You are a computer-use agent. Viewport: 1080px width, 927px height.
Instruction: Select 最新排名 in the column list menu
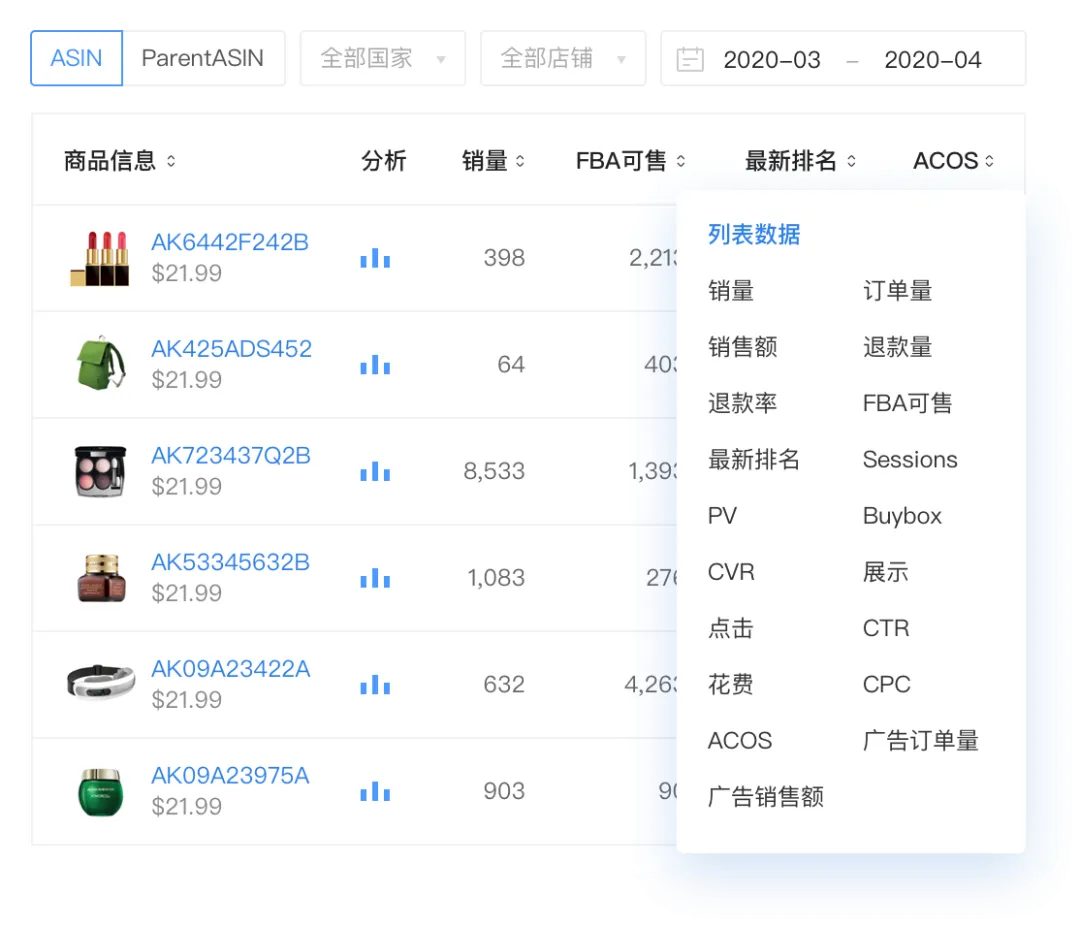(x=754, y=459)
